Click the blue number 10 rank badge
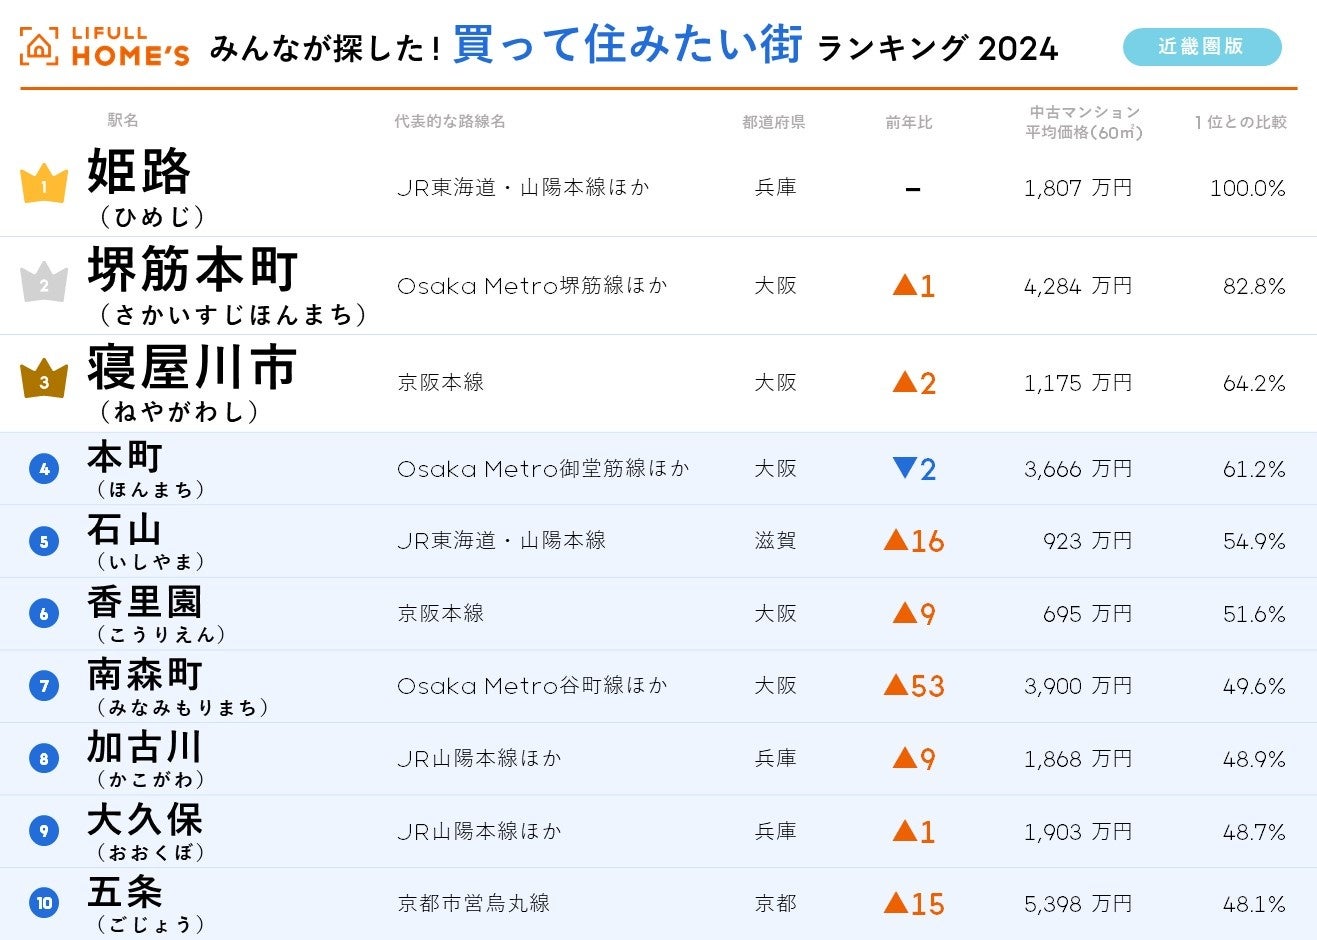The image size is (1317, 940). point(44,903)
